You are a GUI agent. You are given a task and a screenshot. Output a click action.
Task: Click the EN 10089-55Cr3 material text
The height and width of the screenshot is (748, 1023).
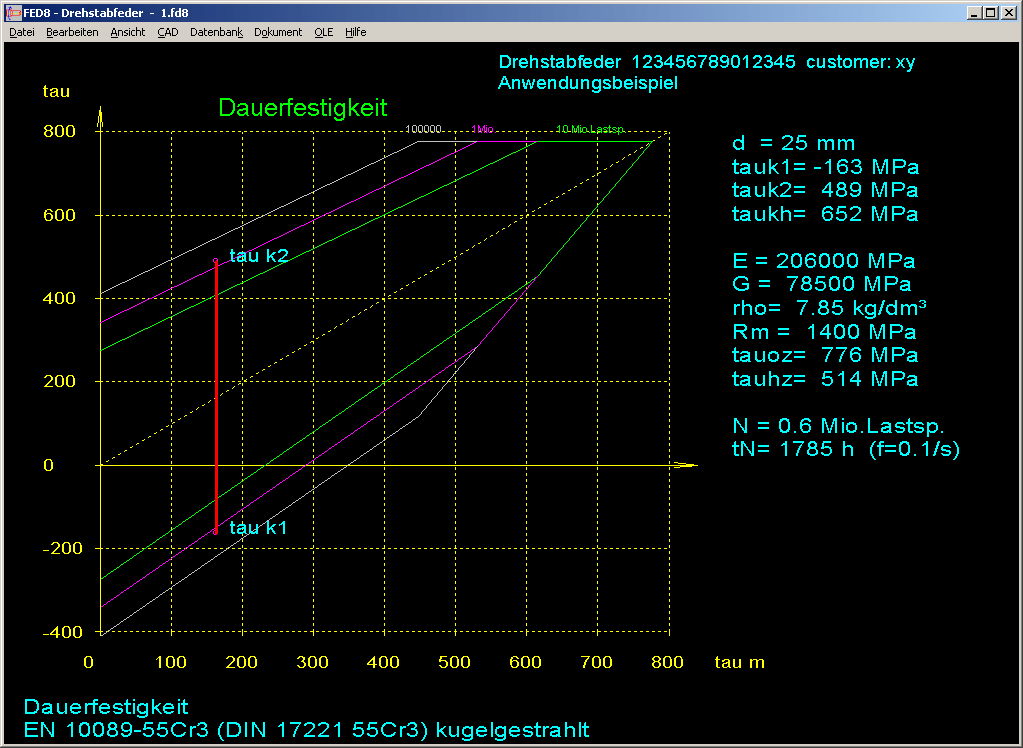click(306, 730)
